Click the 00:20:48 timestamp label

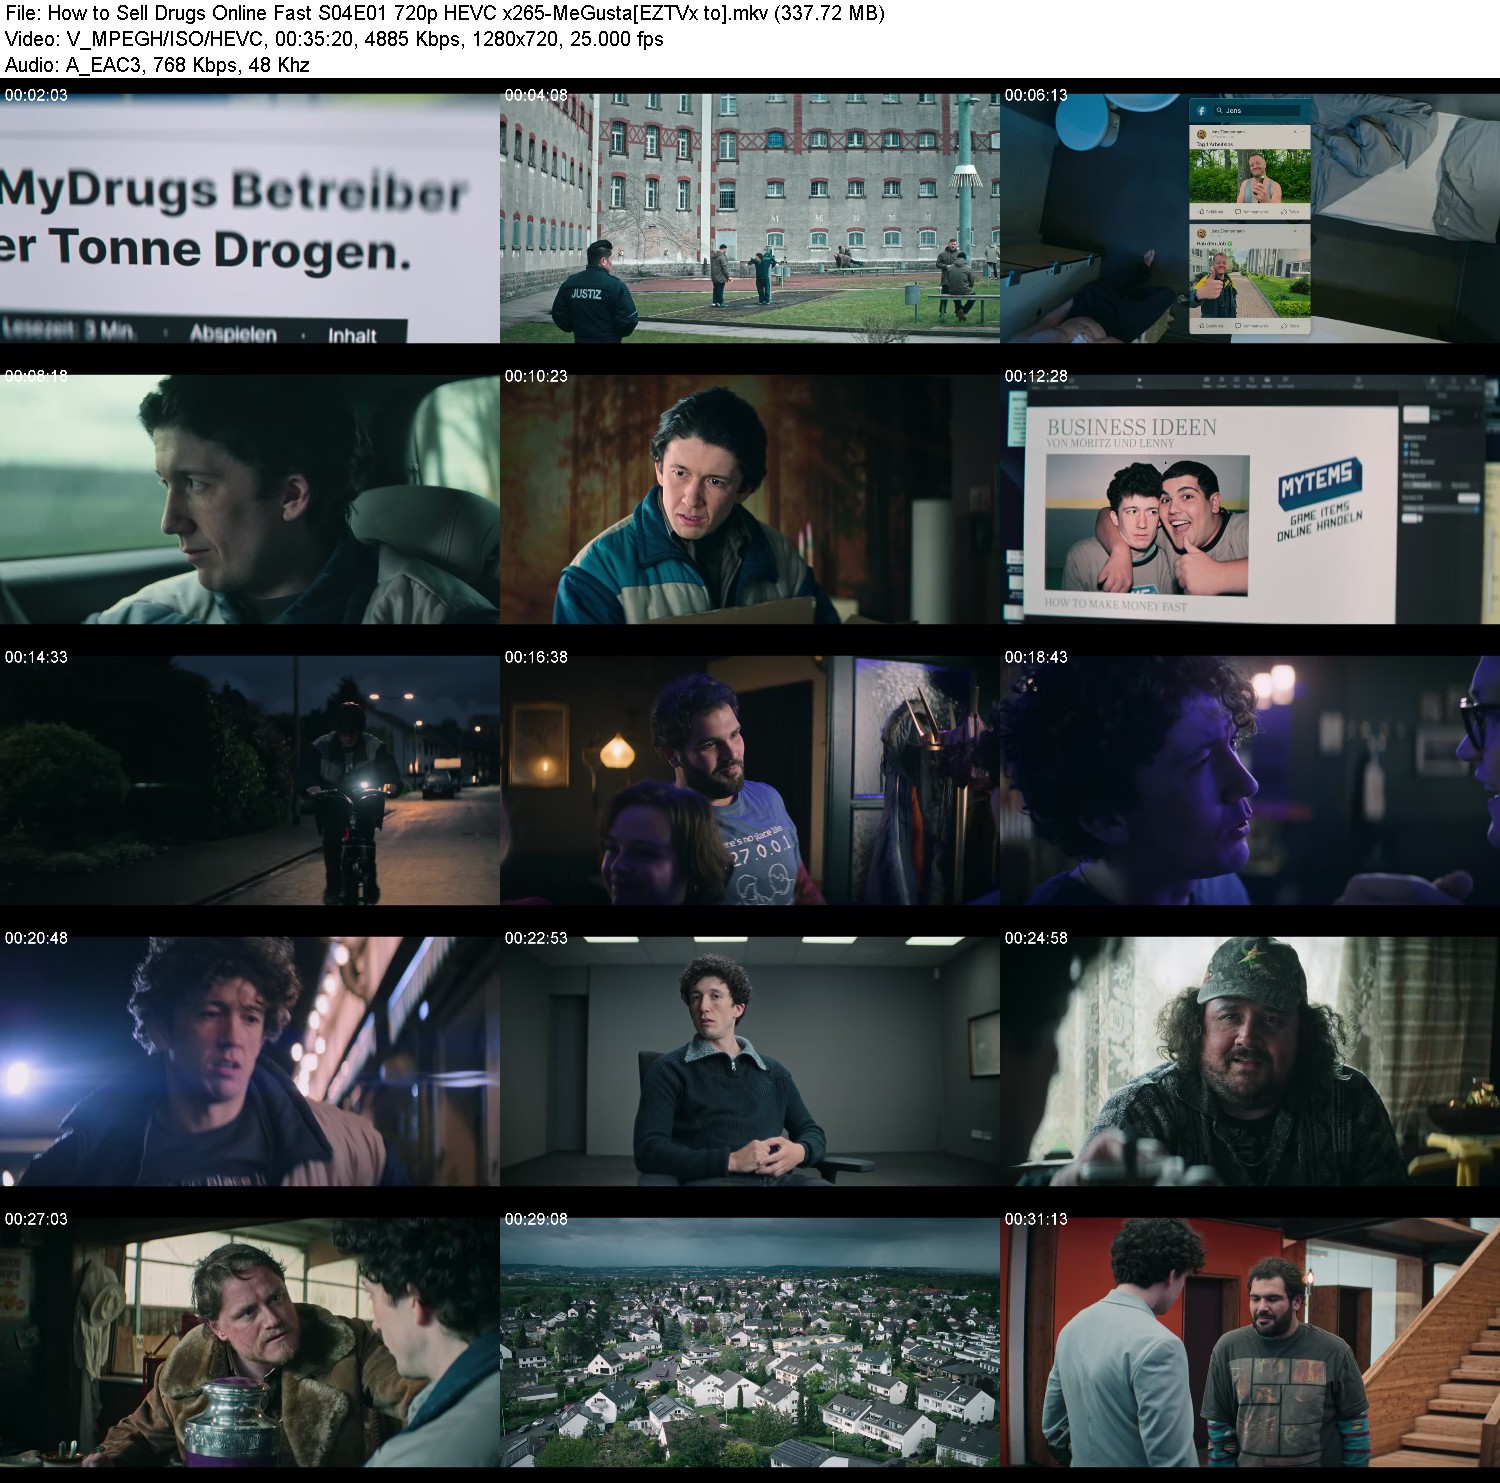coord(36,938)
